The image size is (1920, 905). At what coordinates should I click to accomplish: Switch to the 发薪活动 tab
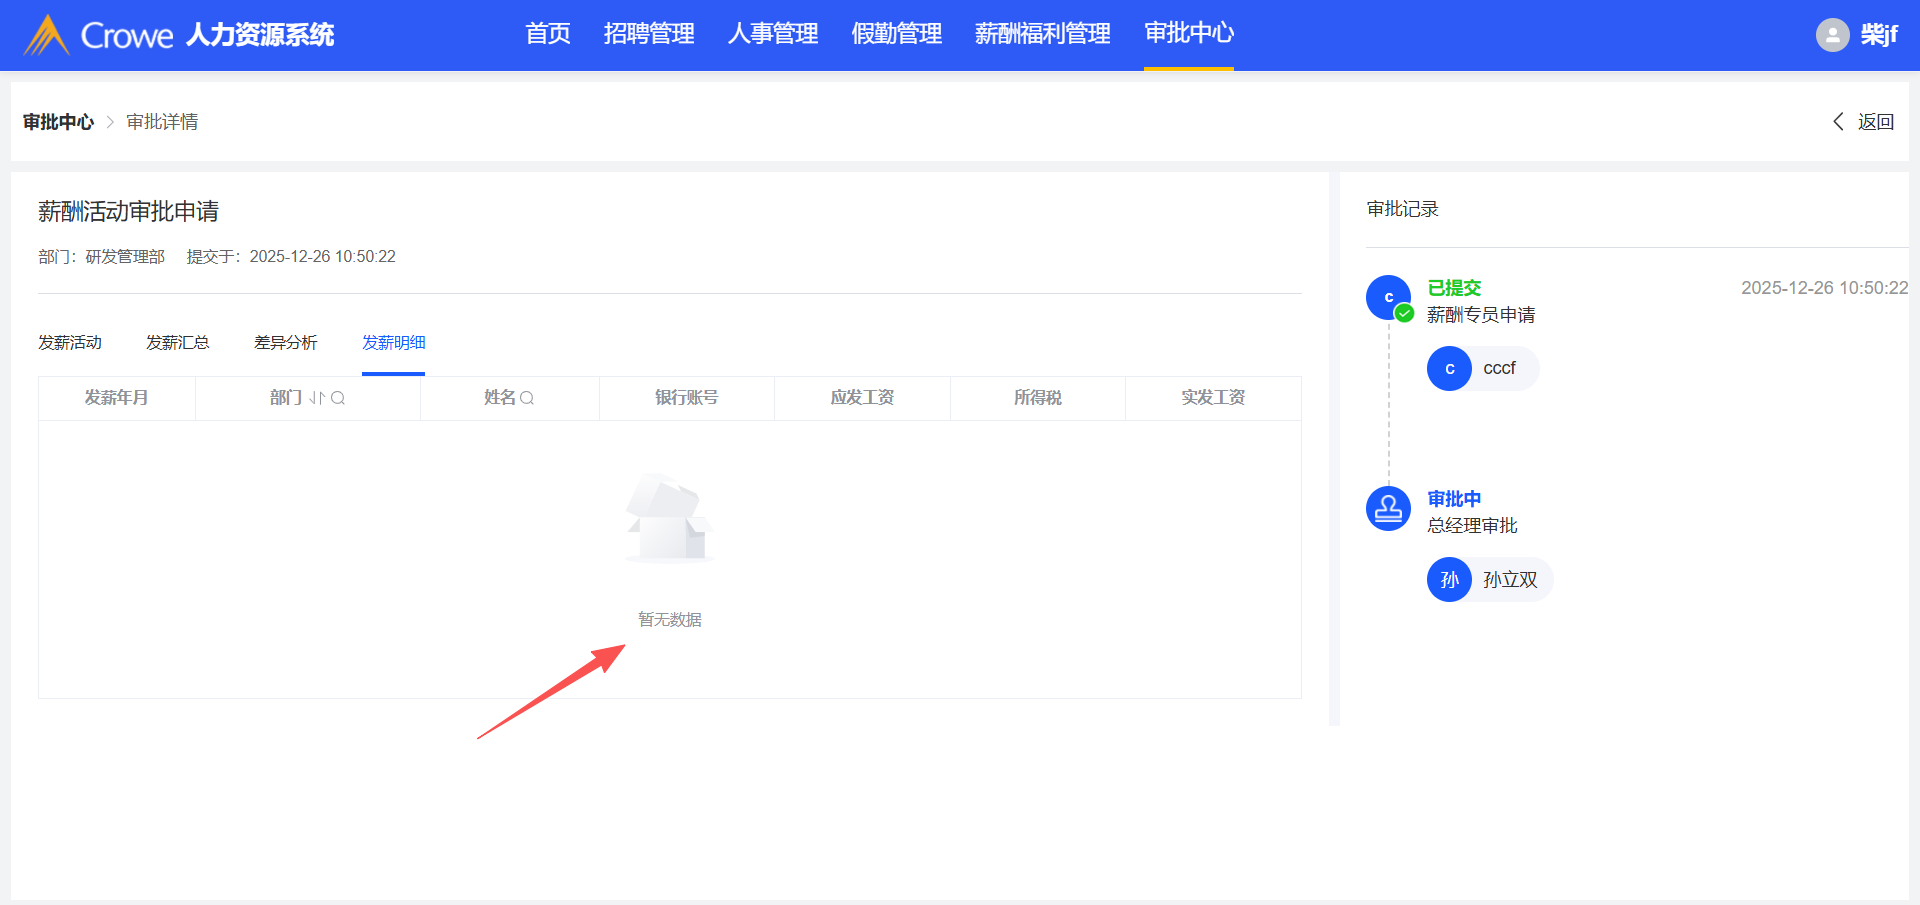70,343
